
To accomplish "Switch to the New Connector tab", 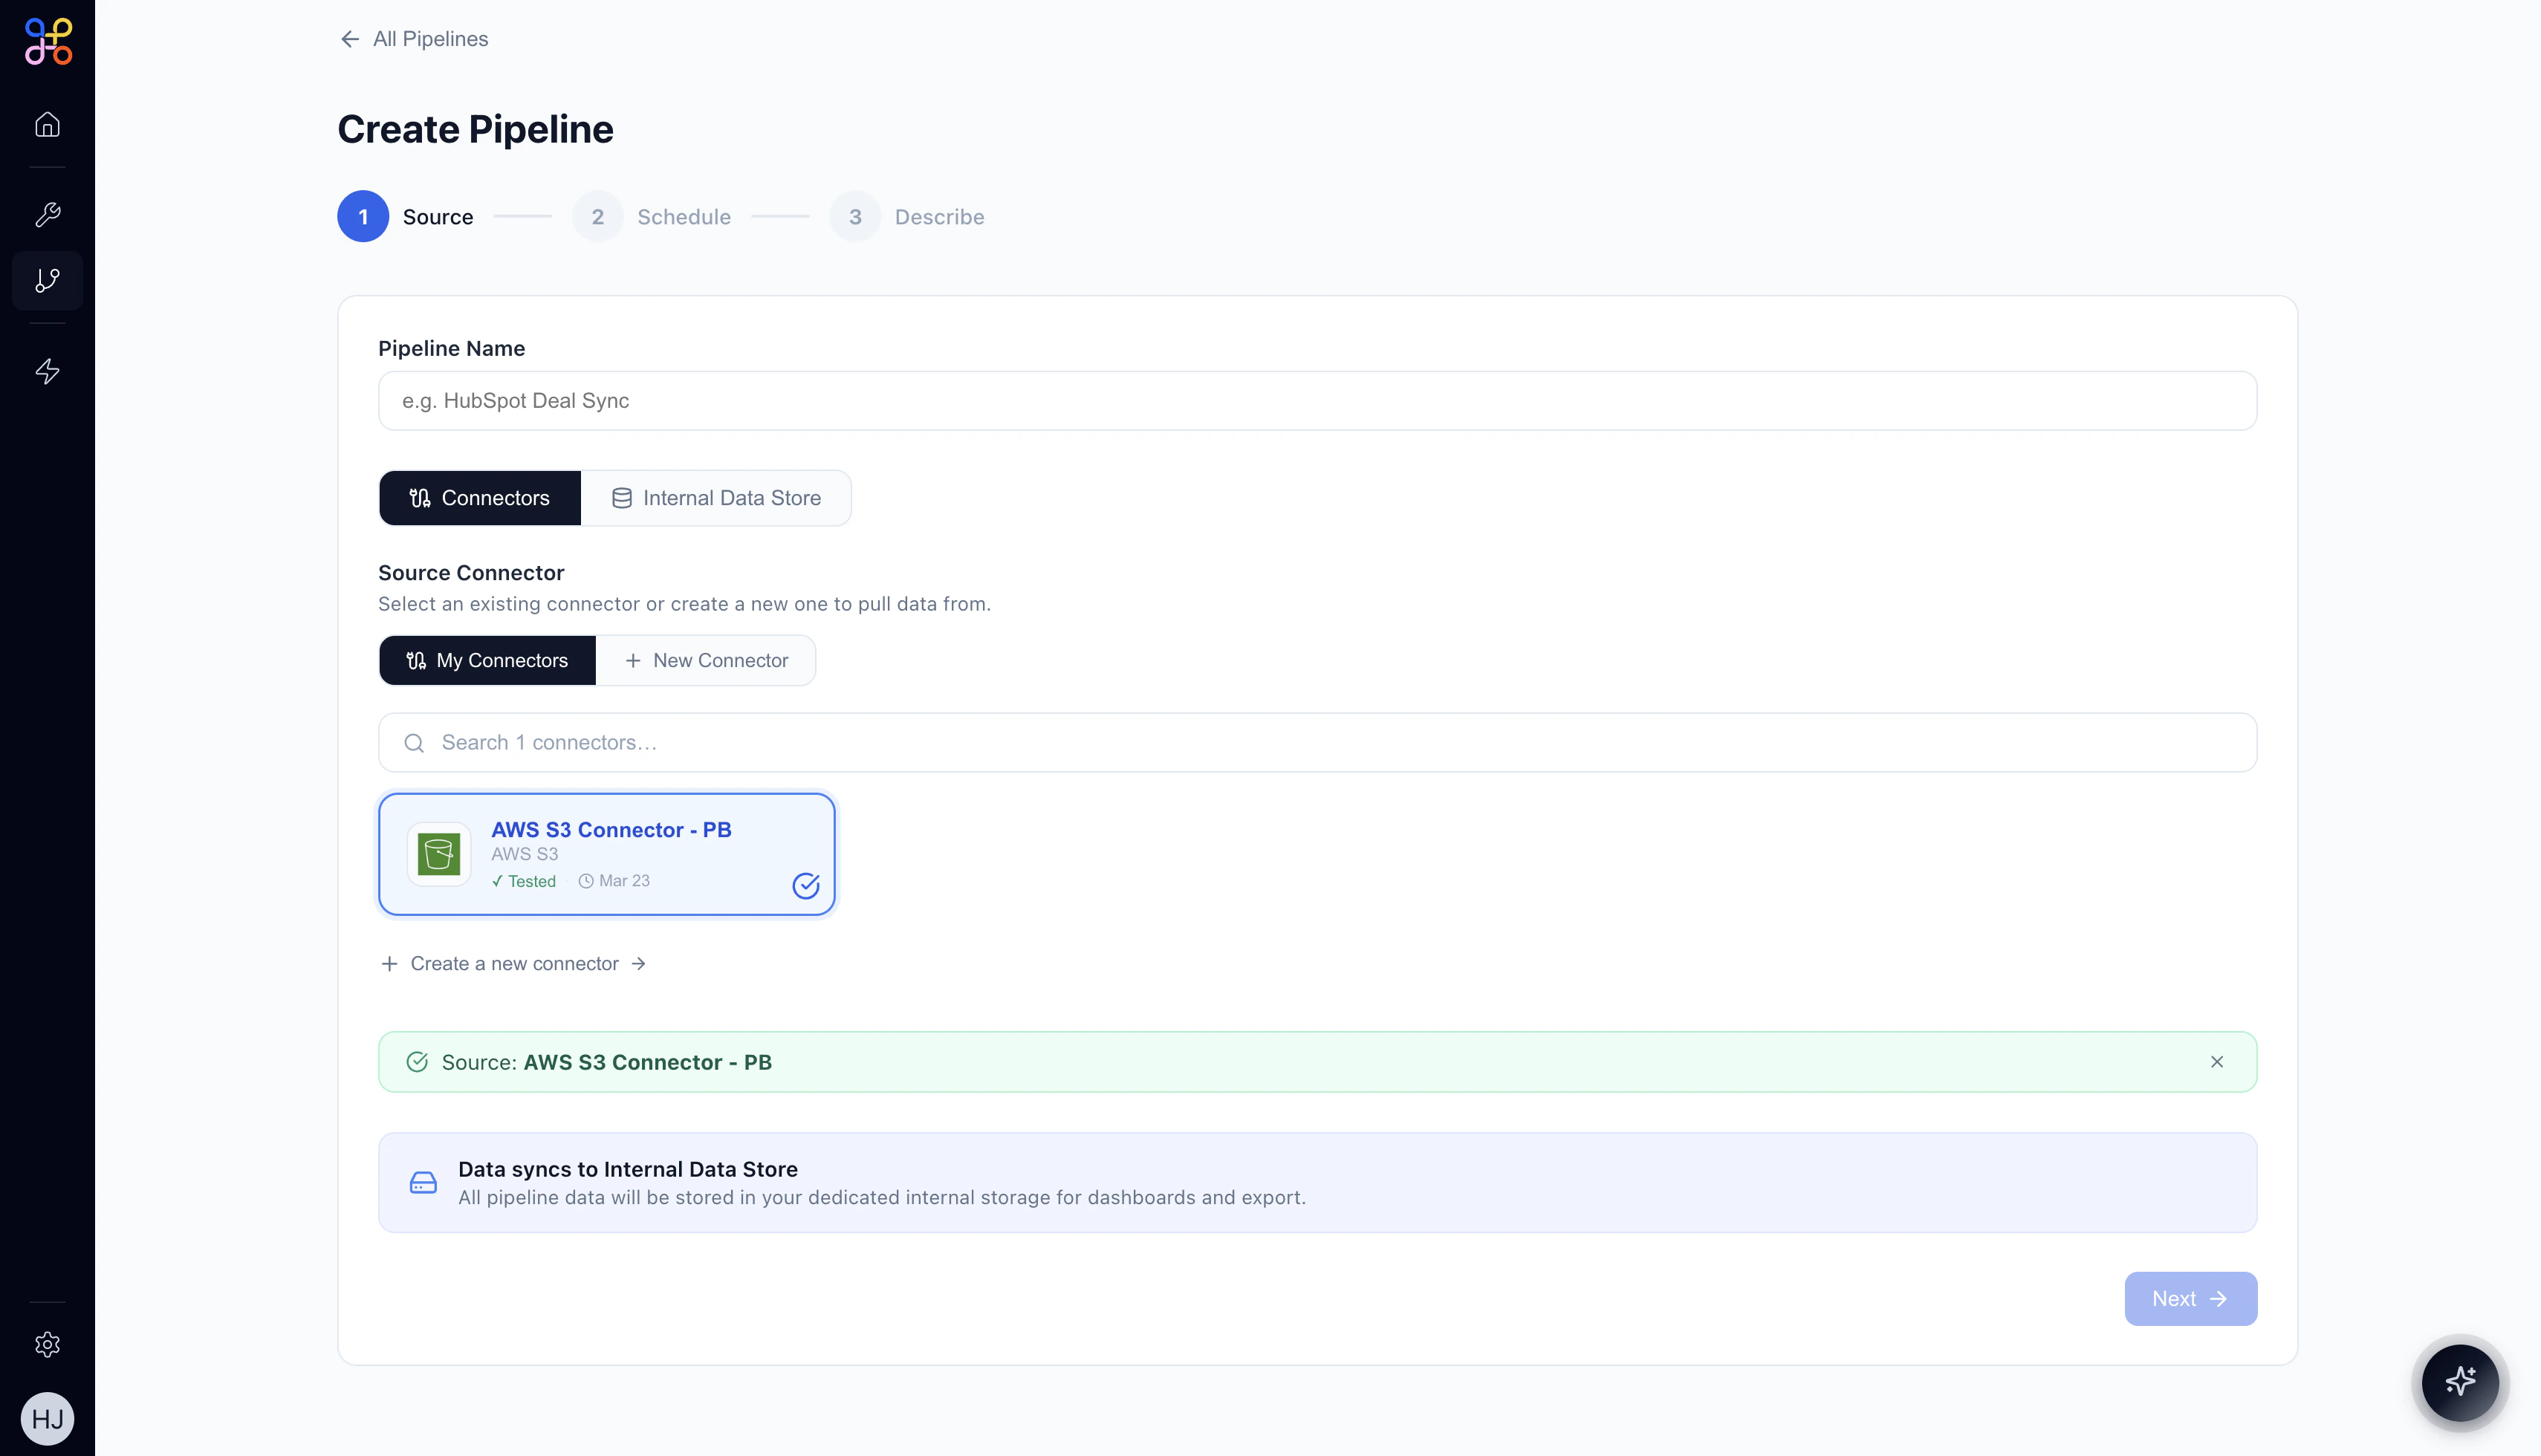I will (706, 660).
